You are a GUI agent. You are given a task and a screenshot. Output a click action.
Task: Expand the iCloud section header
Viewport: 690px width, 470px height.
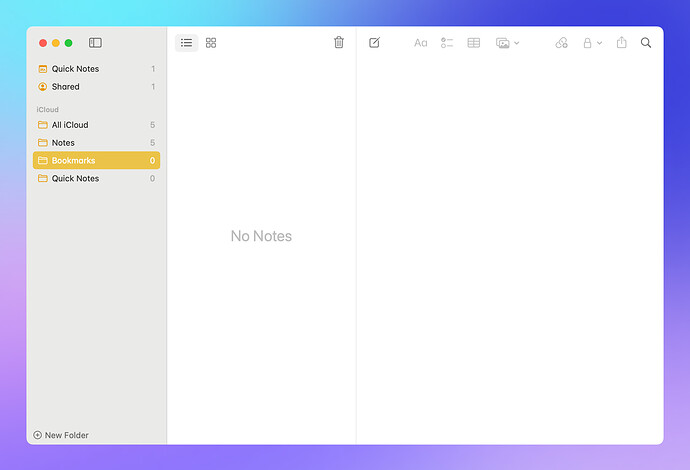click(x=48, y=109)
